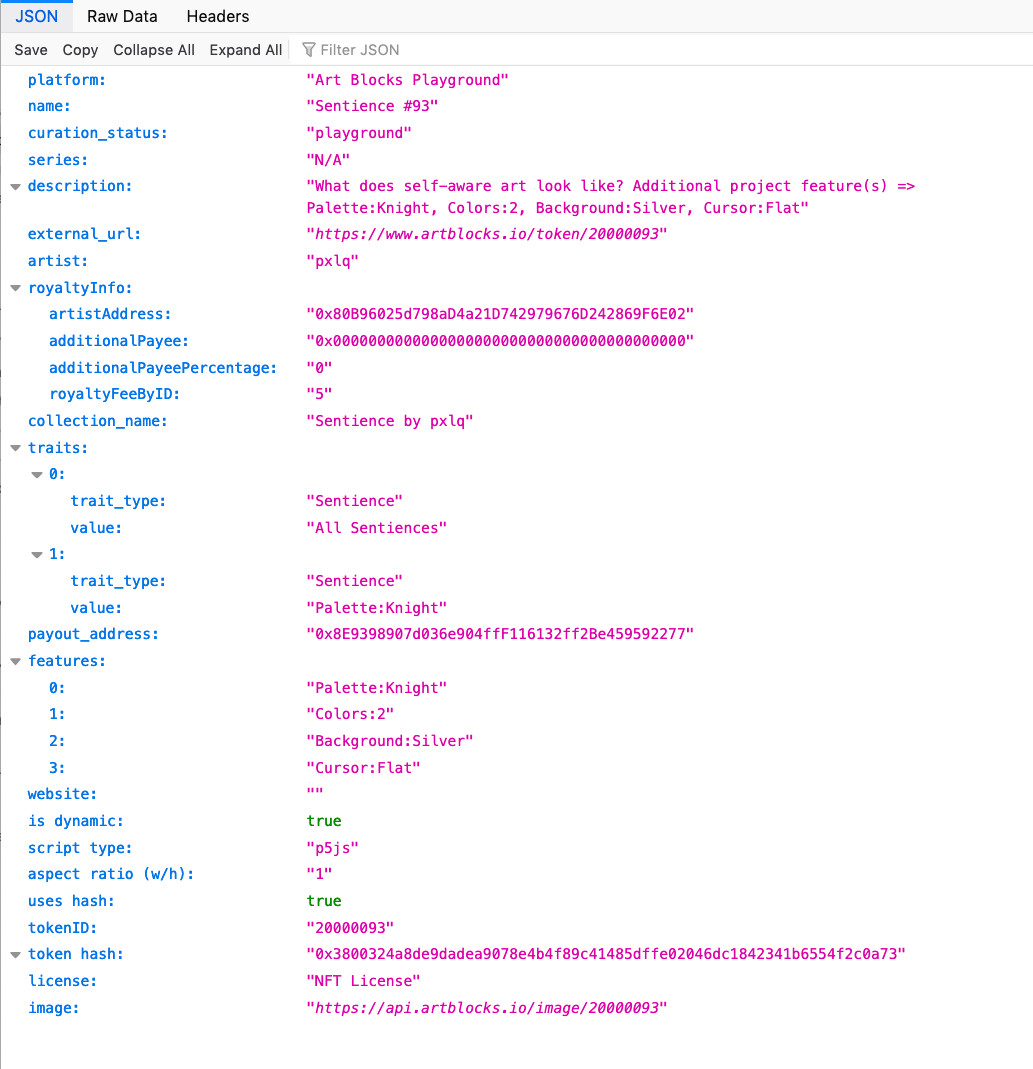1033x1069 pixels.
Task: Select tokenID value "20000093"
Action: [x=350, y=928]
